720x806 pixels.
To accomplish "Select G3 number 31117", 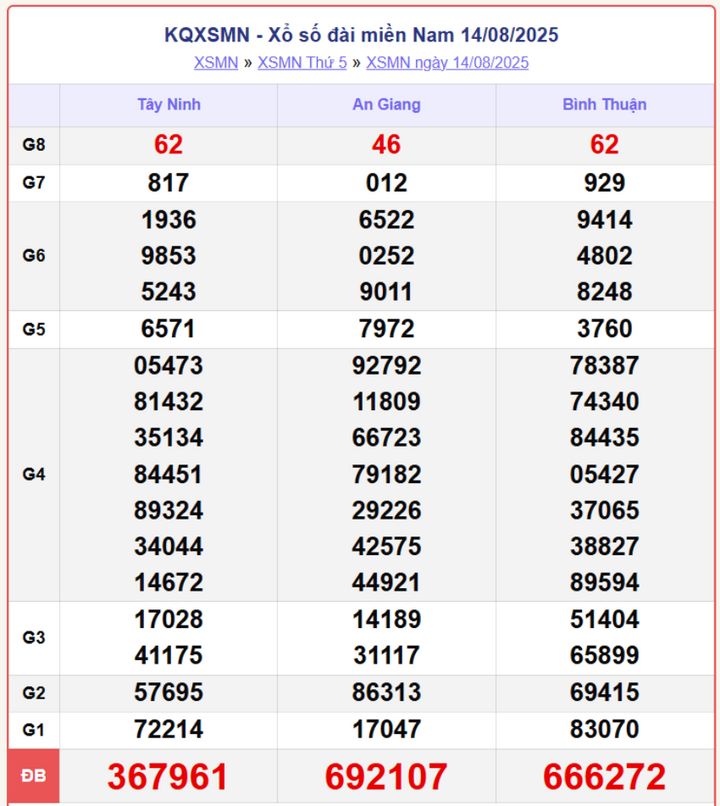I will tap(386, 656).
